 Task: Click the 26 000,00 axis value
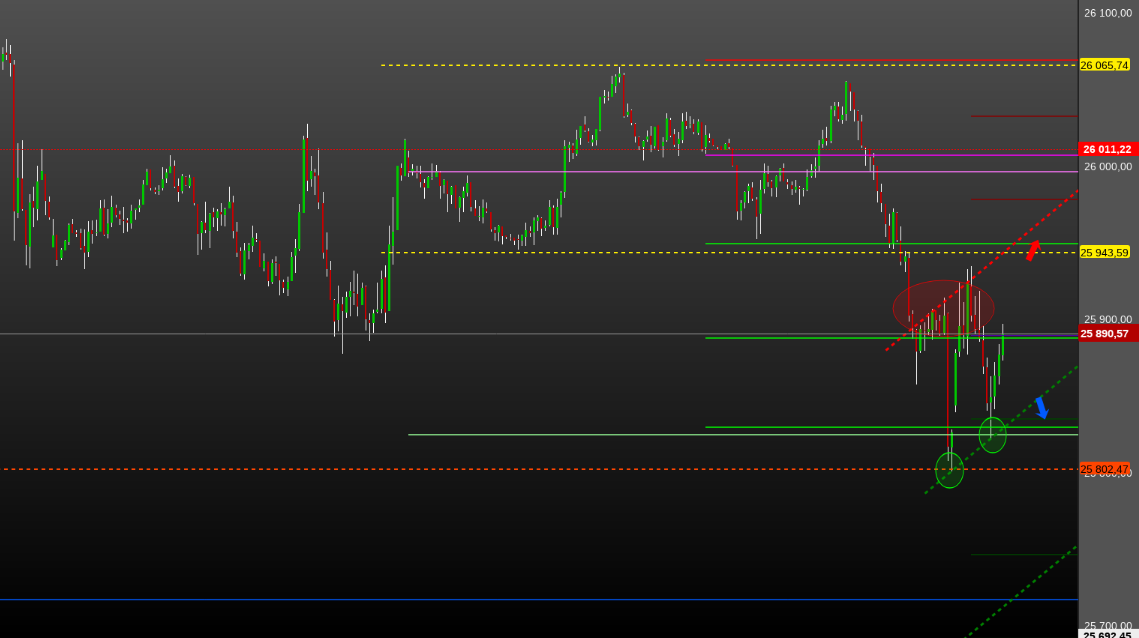(1108, 166)
